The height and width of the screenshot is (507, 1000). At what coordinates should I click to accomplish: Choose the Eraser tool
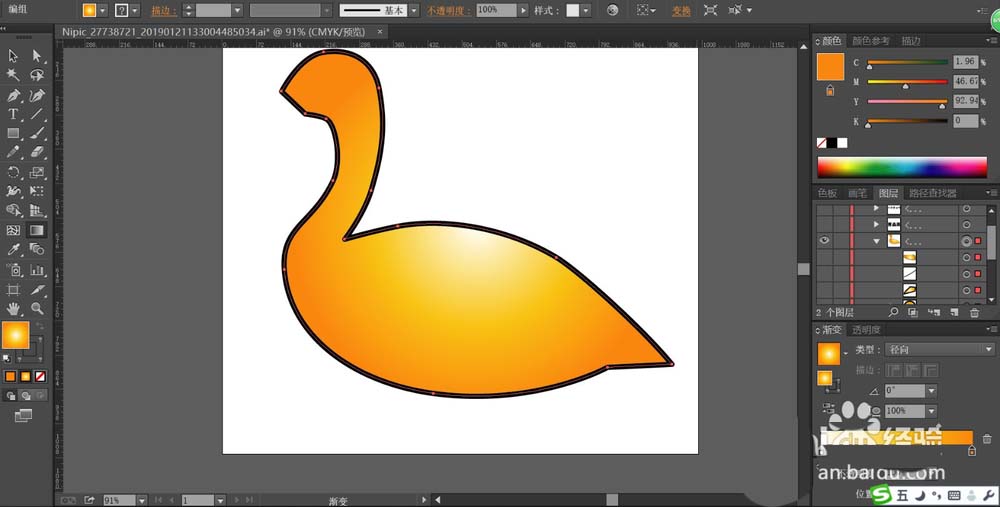pos(37,152)
